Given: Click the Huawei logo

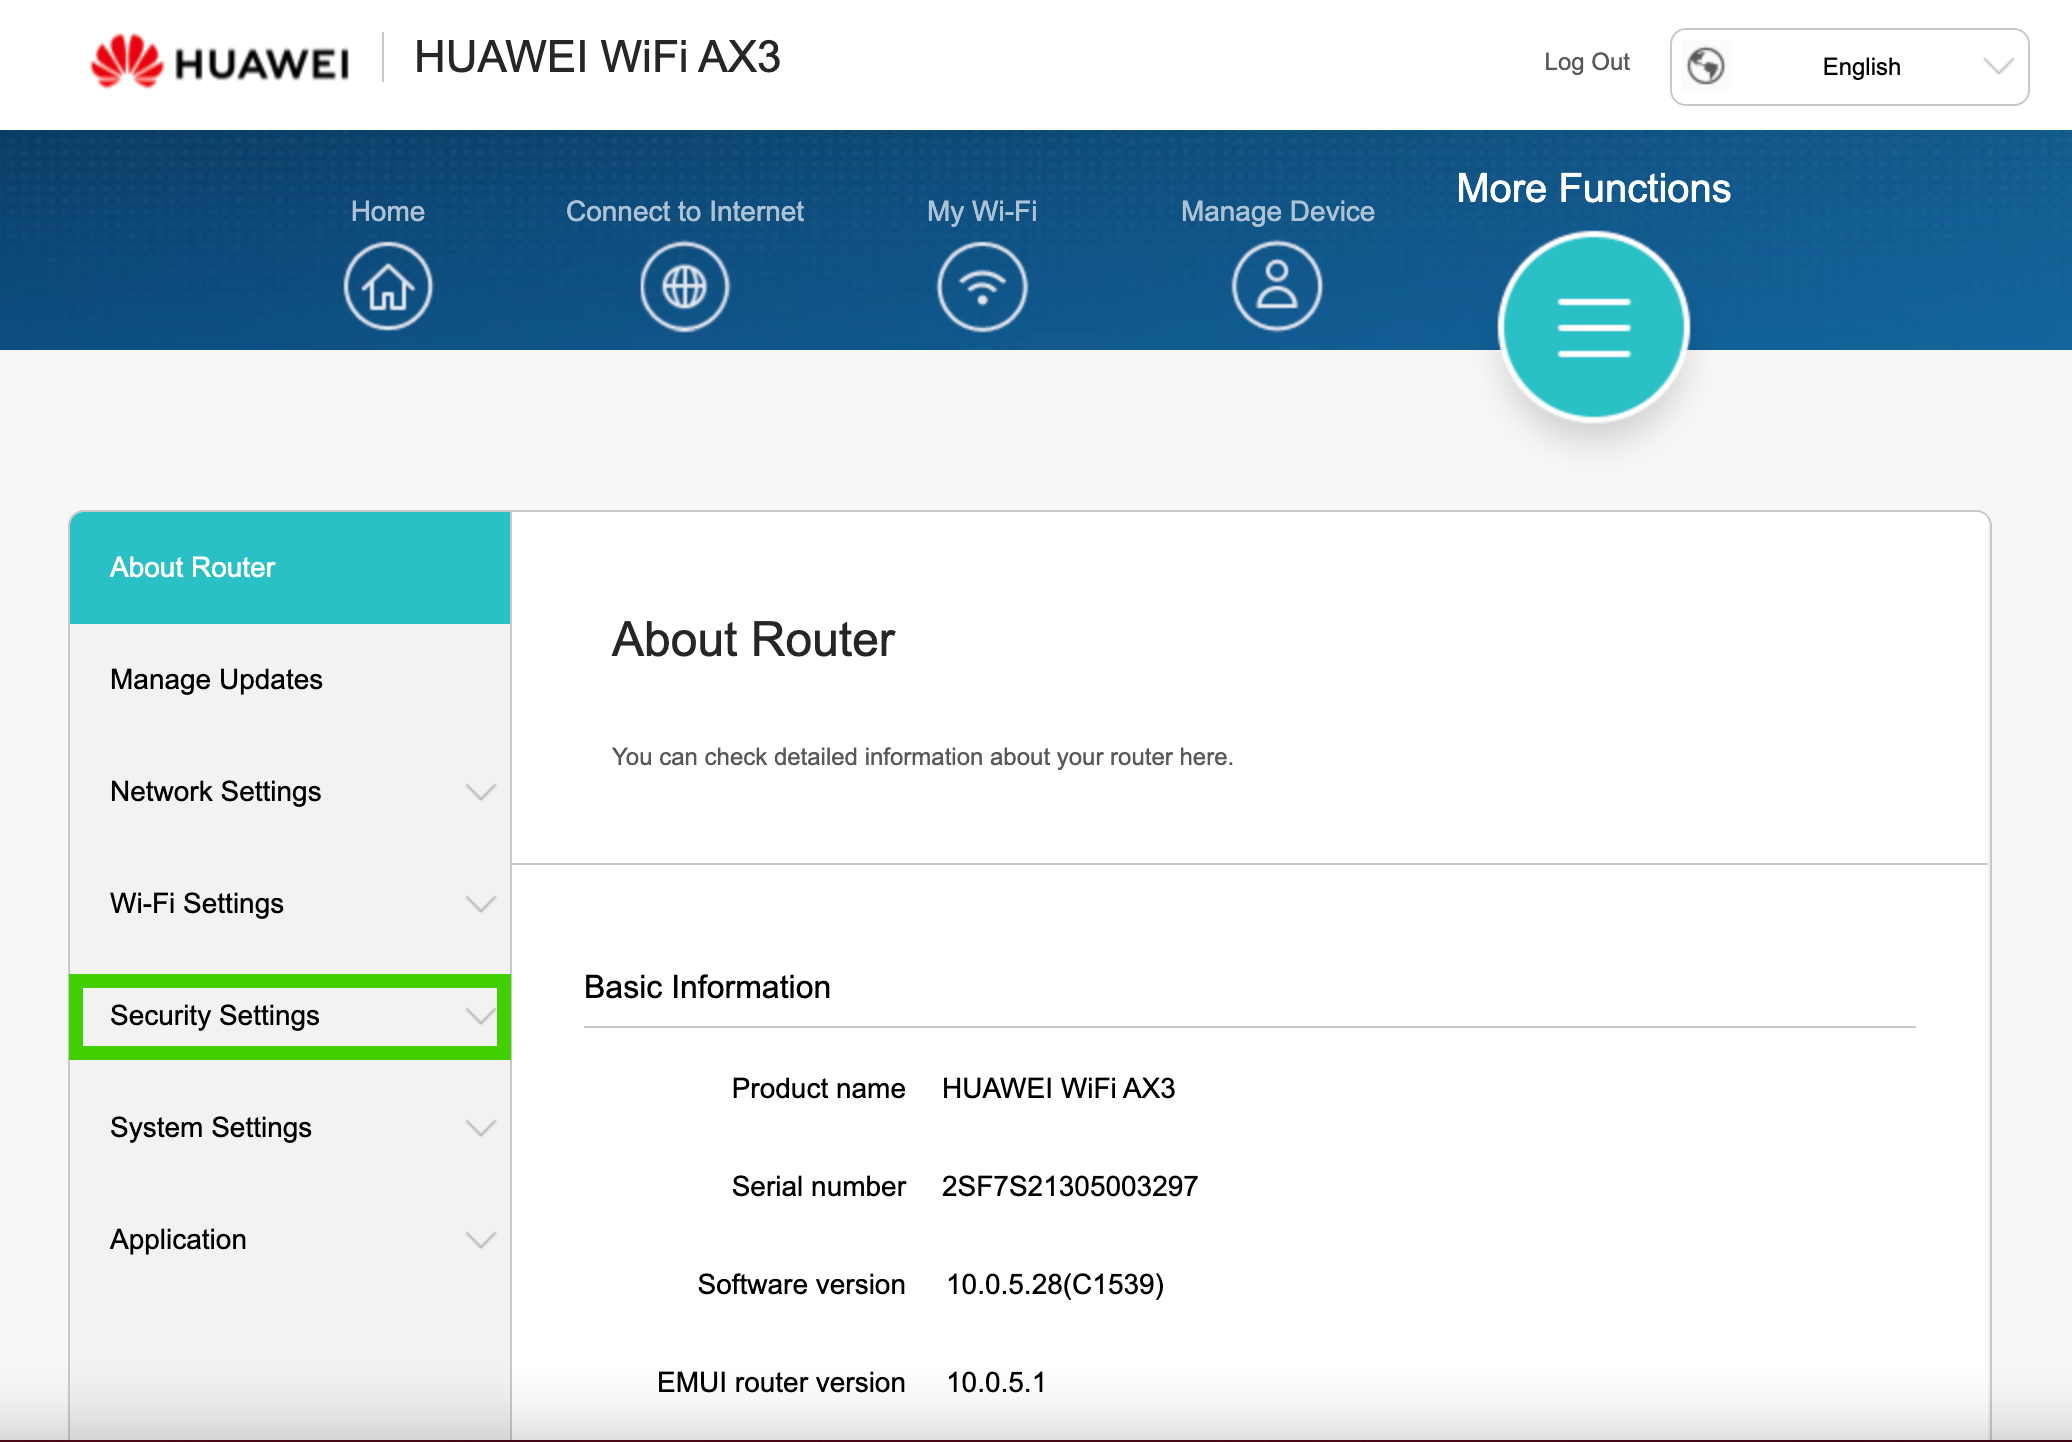Looking at the screenshot, I should pos(220,62).
